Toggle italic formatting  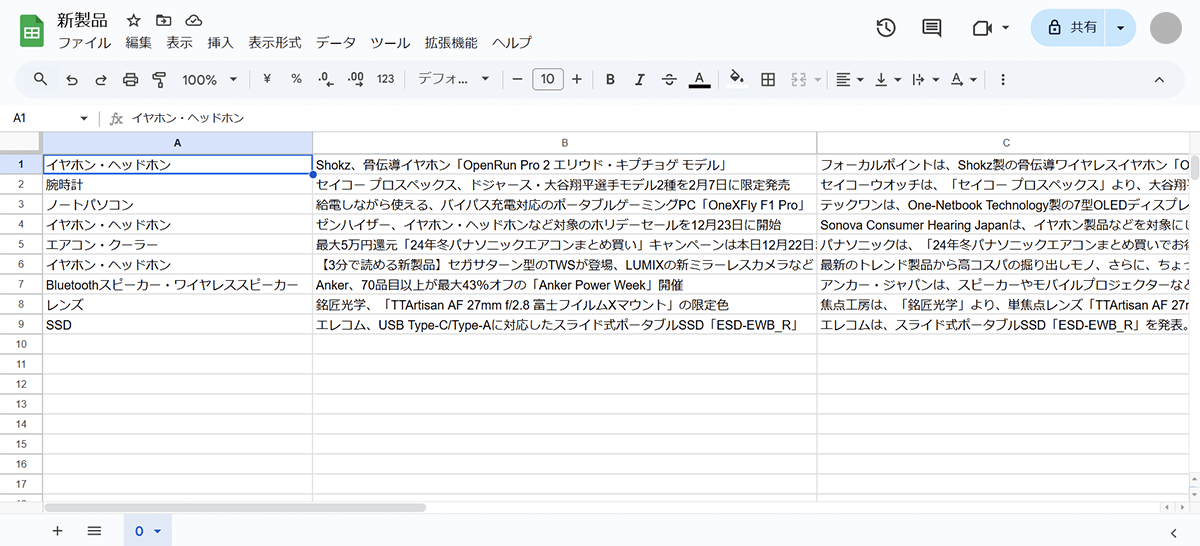click(640, 79)
